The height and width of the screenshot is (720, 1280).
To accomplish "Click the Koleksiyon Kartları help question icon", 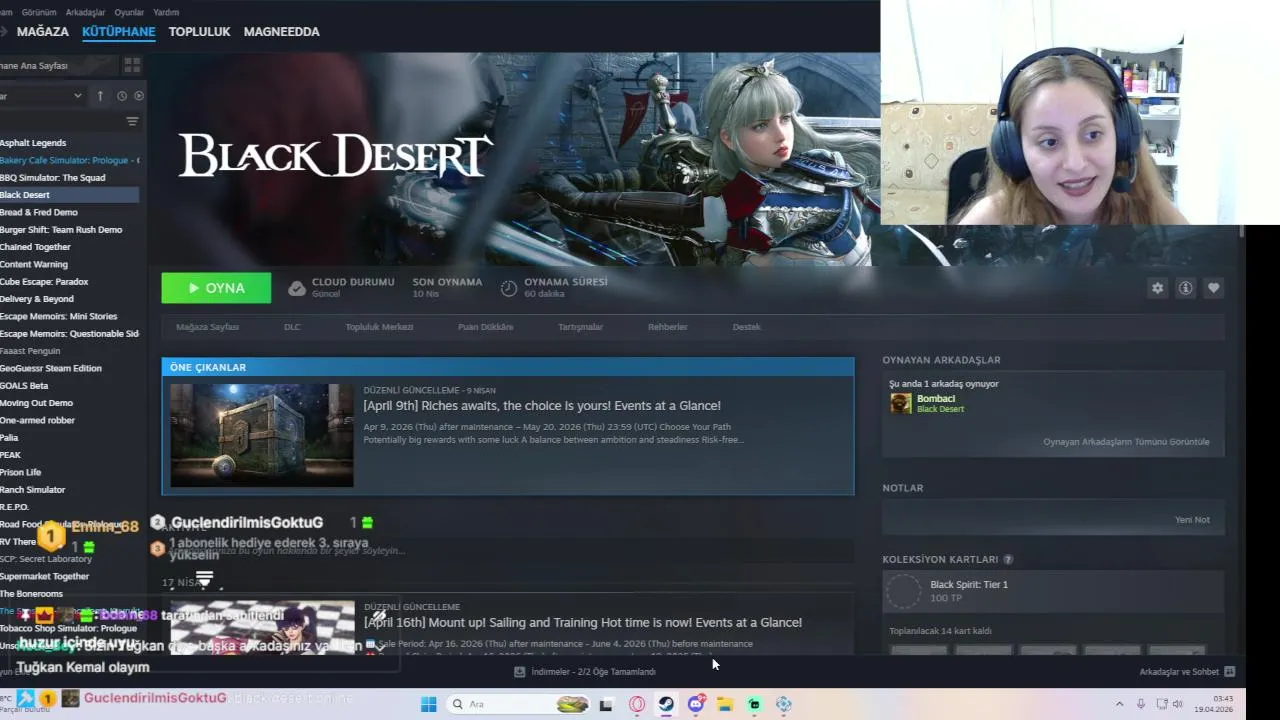I will coord(1008,560).
